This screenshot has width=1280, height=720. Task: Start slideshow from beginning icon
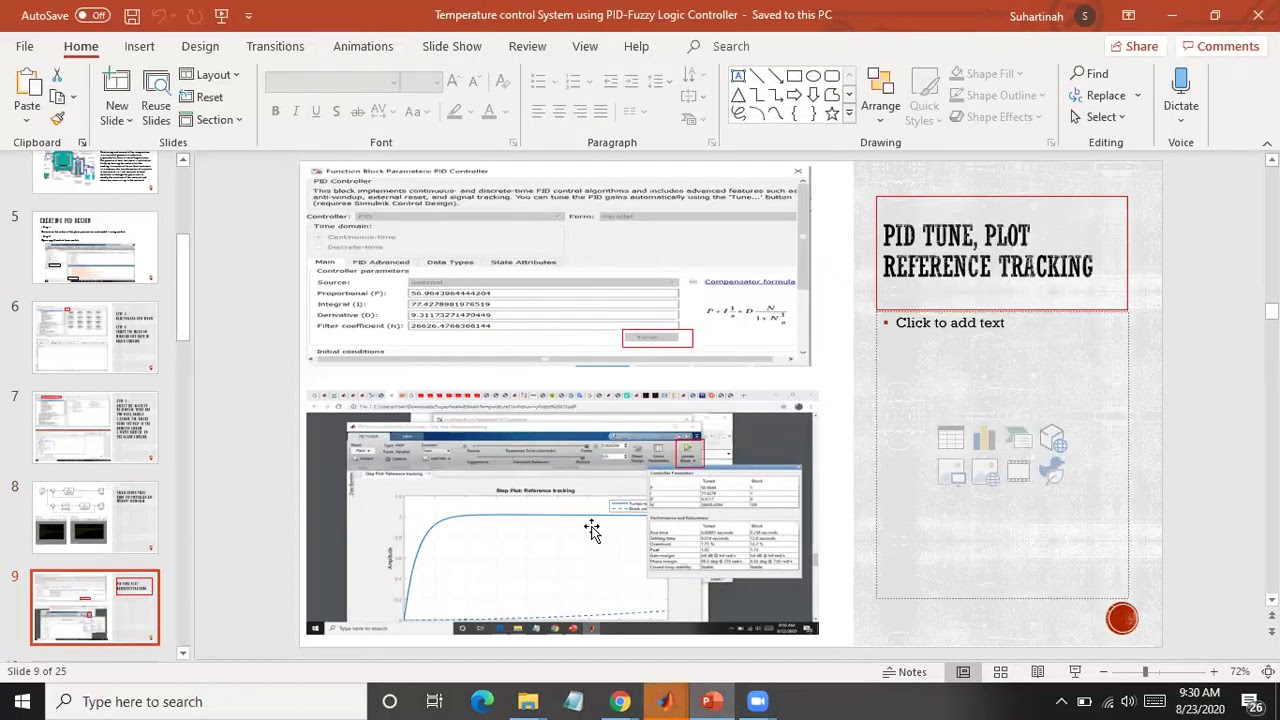[x=221, y=15]
